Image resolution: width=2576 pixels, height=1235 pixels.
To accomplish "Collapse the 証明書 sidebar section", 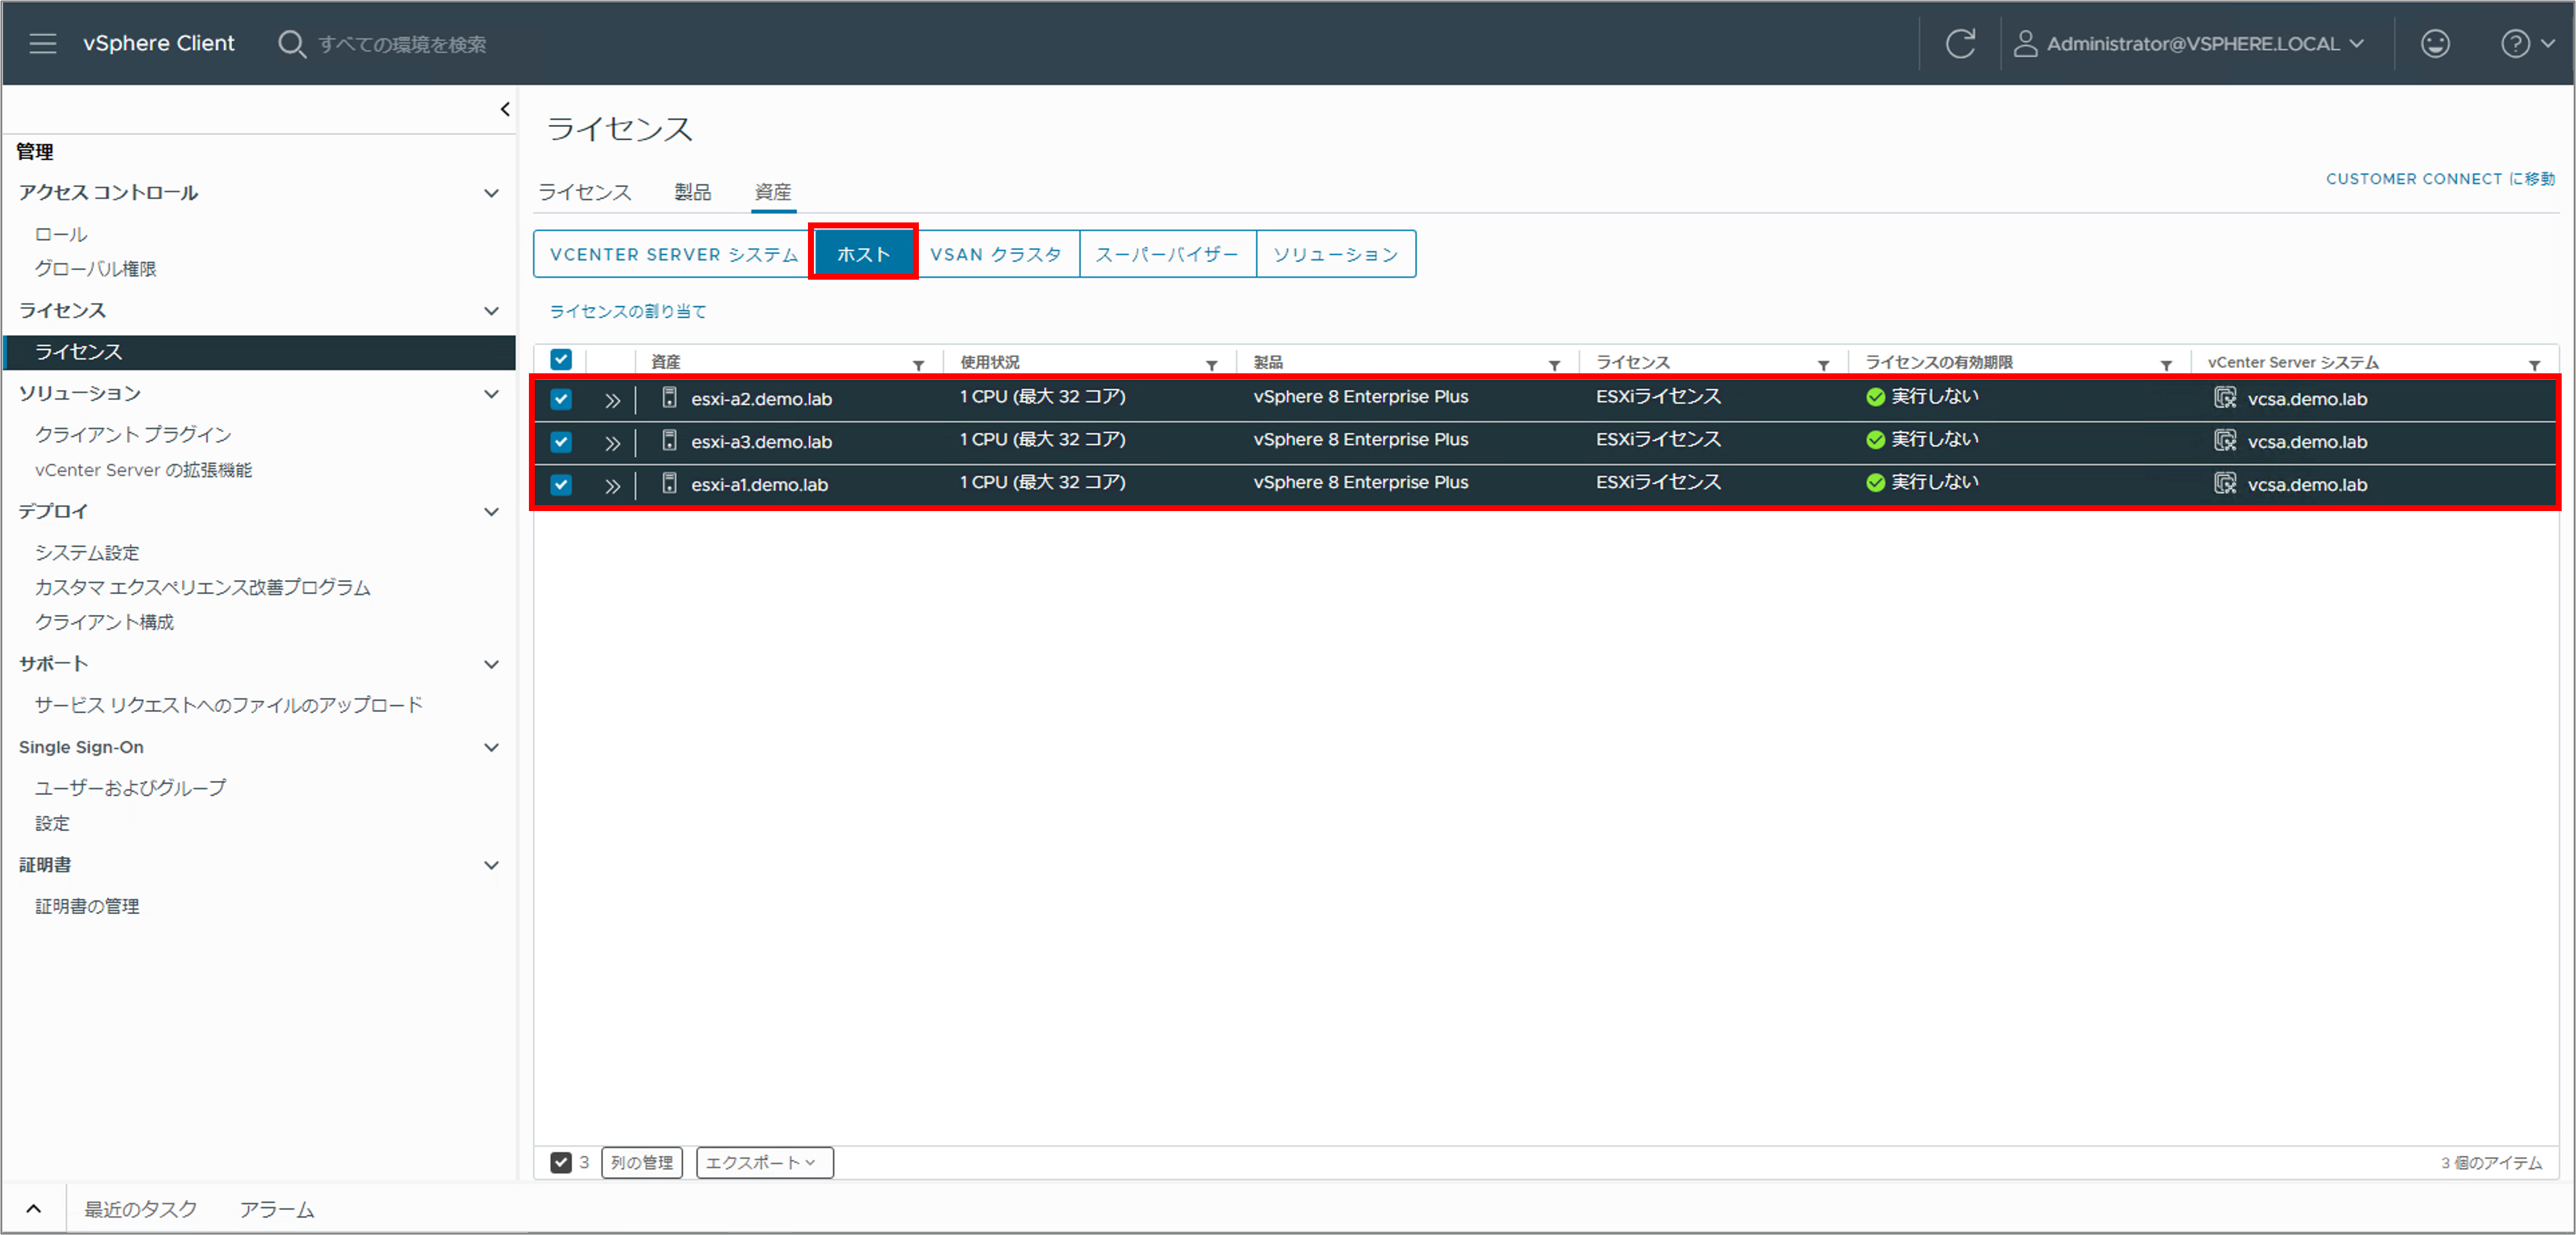I will point(491,865).
